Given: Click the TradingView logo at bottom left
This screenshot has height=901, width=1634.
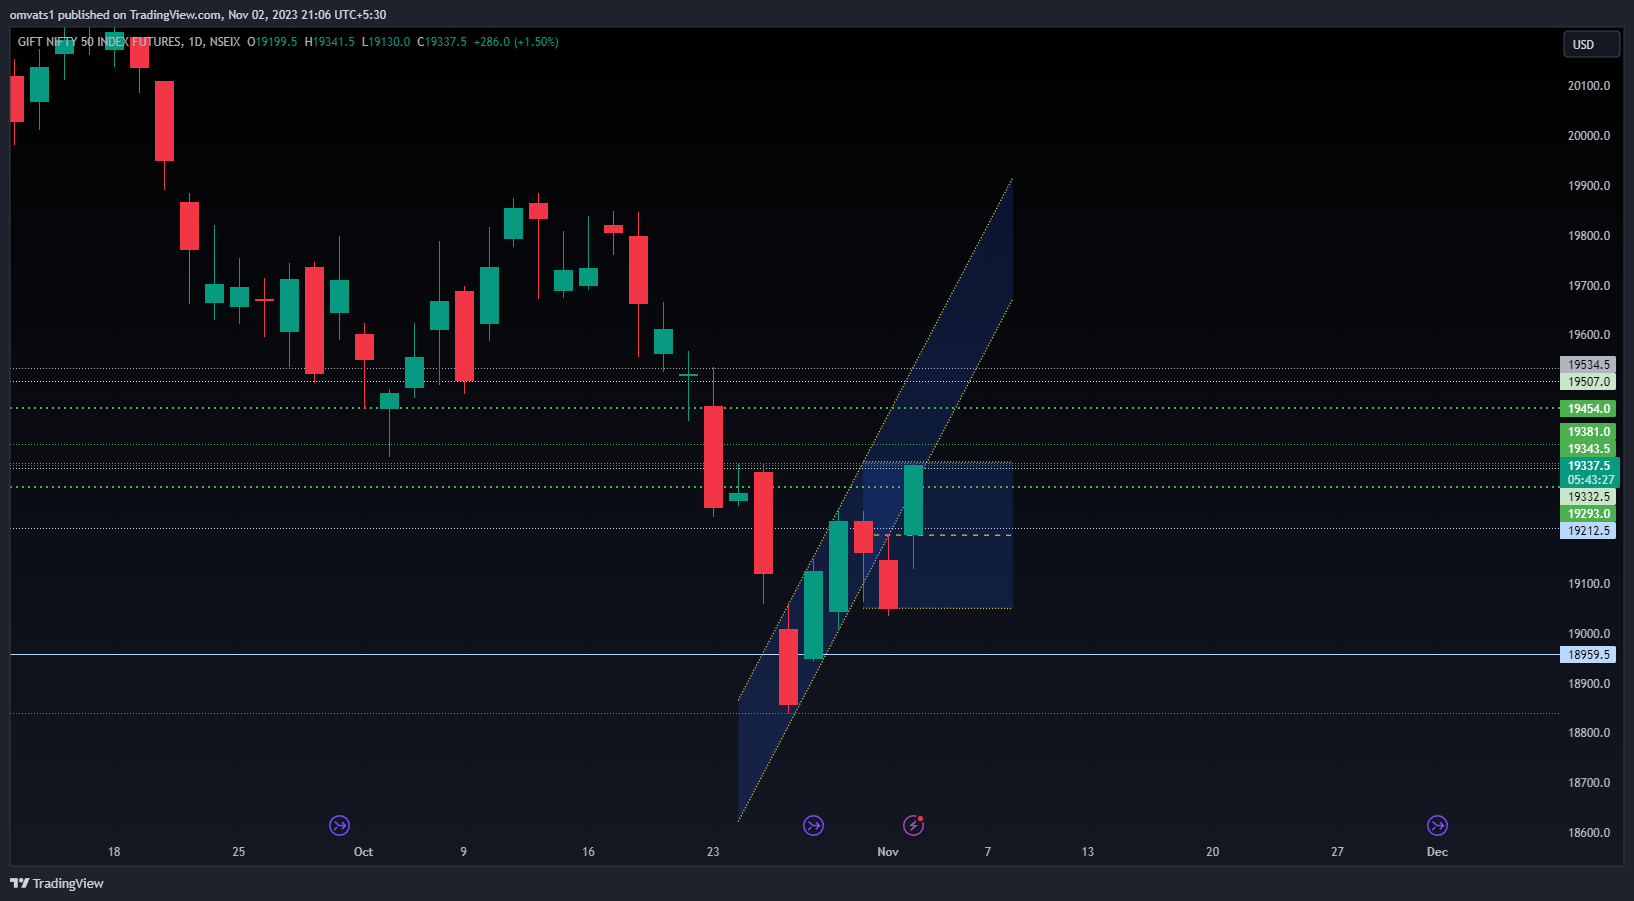Looking at the screenshot, I should click(x=57, y=883).
